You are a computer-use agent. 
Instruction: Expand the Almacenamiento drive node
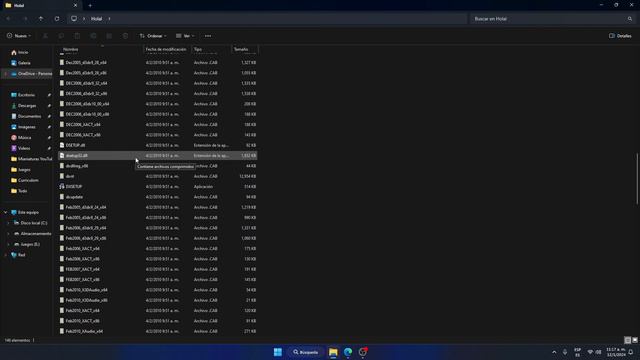[8, 233]
